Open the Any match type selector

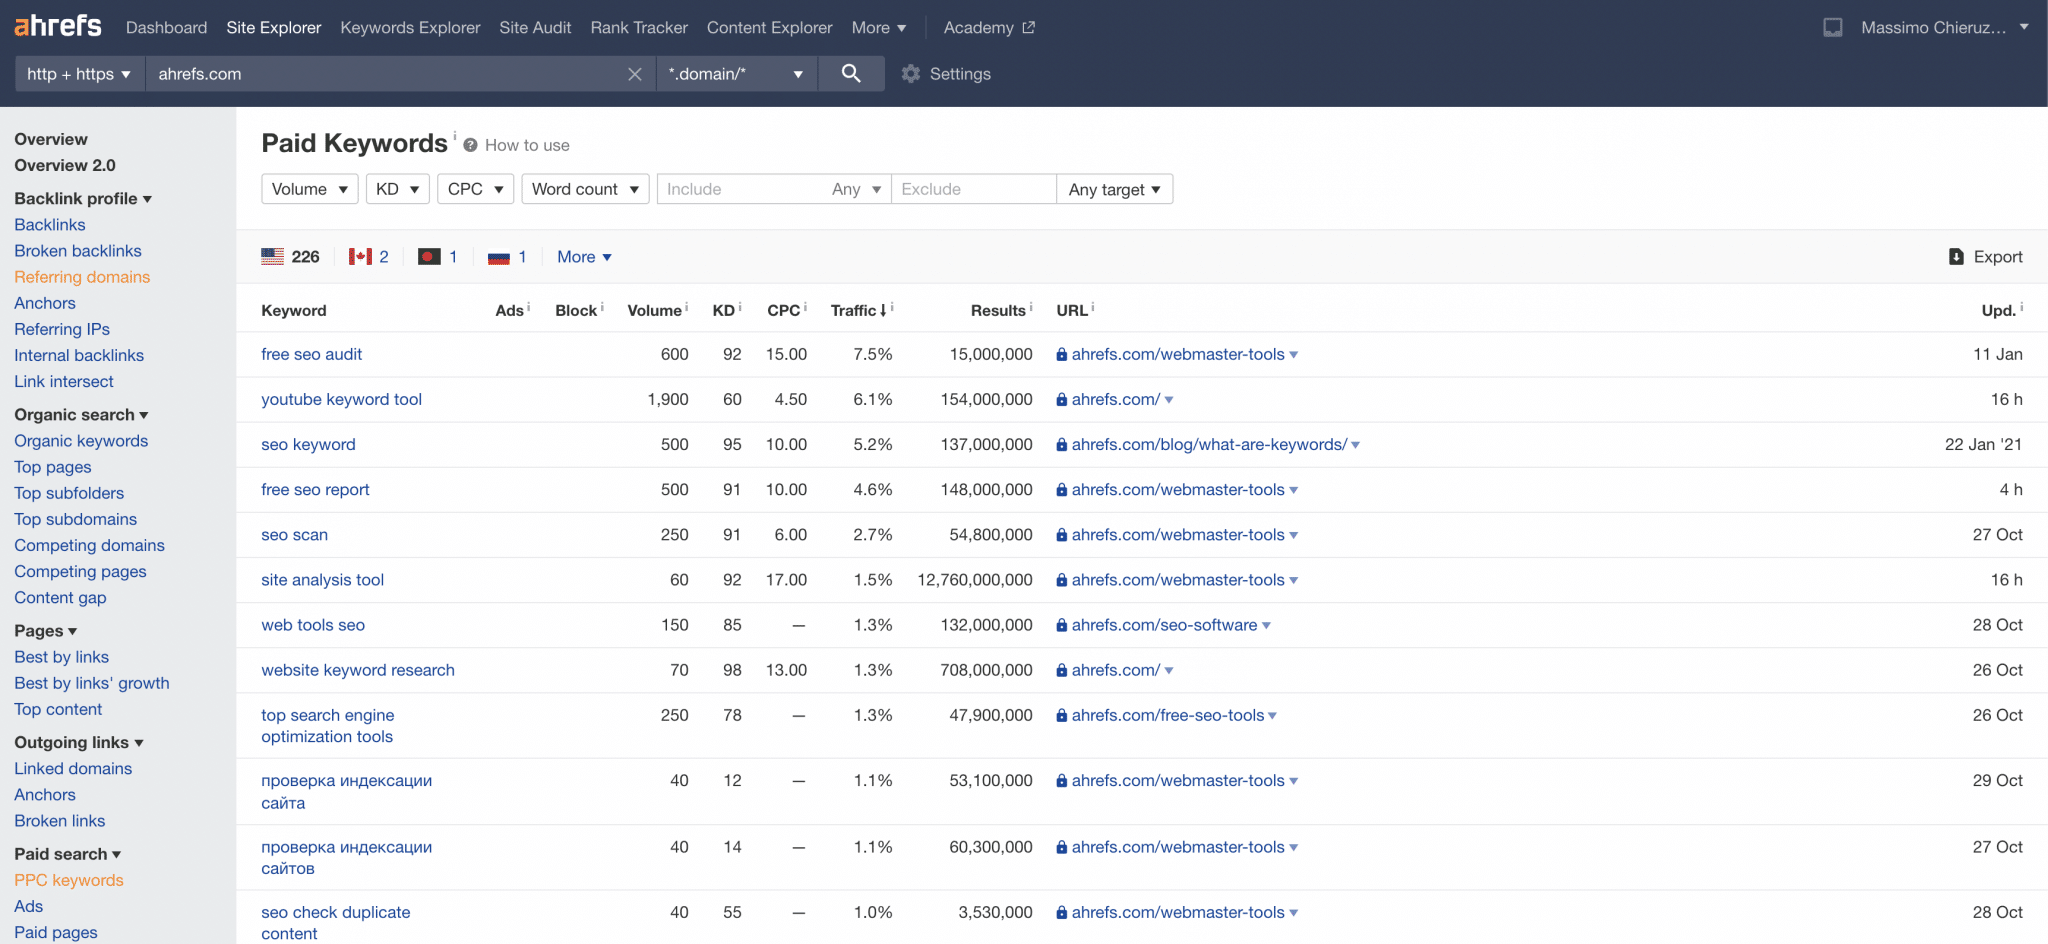click(x=856, y=189)
